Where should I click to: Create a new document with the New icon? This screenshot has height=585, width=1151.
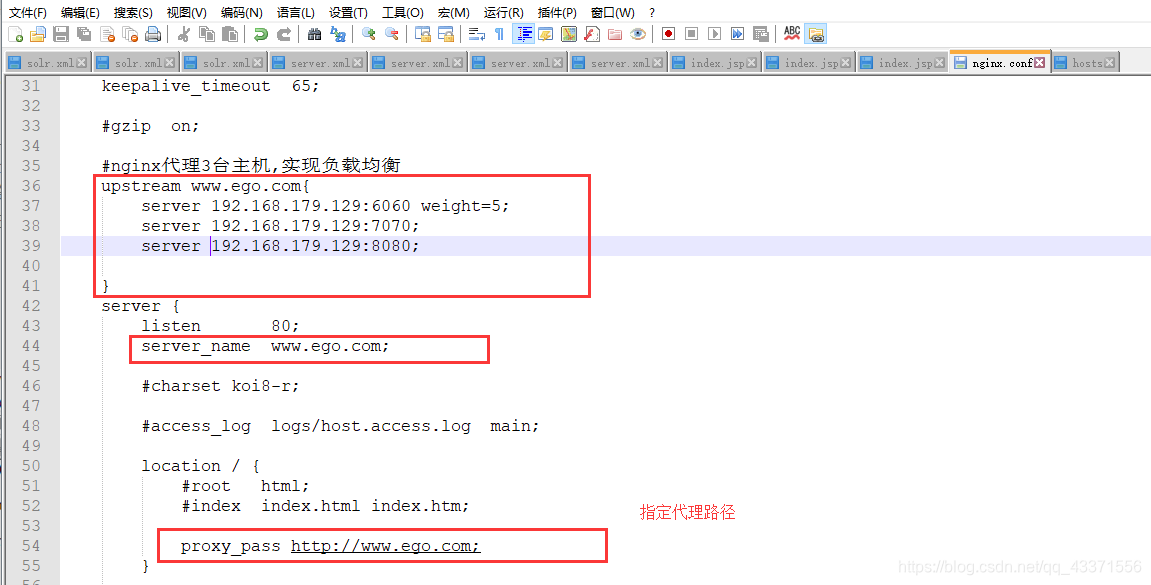(15, 34)
